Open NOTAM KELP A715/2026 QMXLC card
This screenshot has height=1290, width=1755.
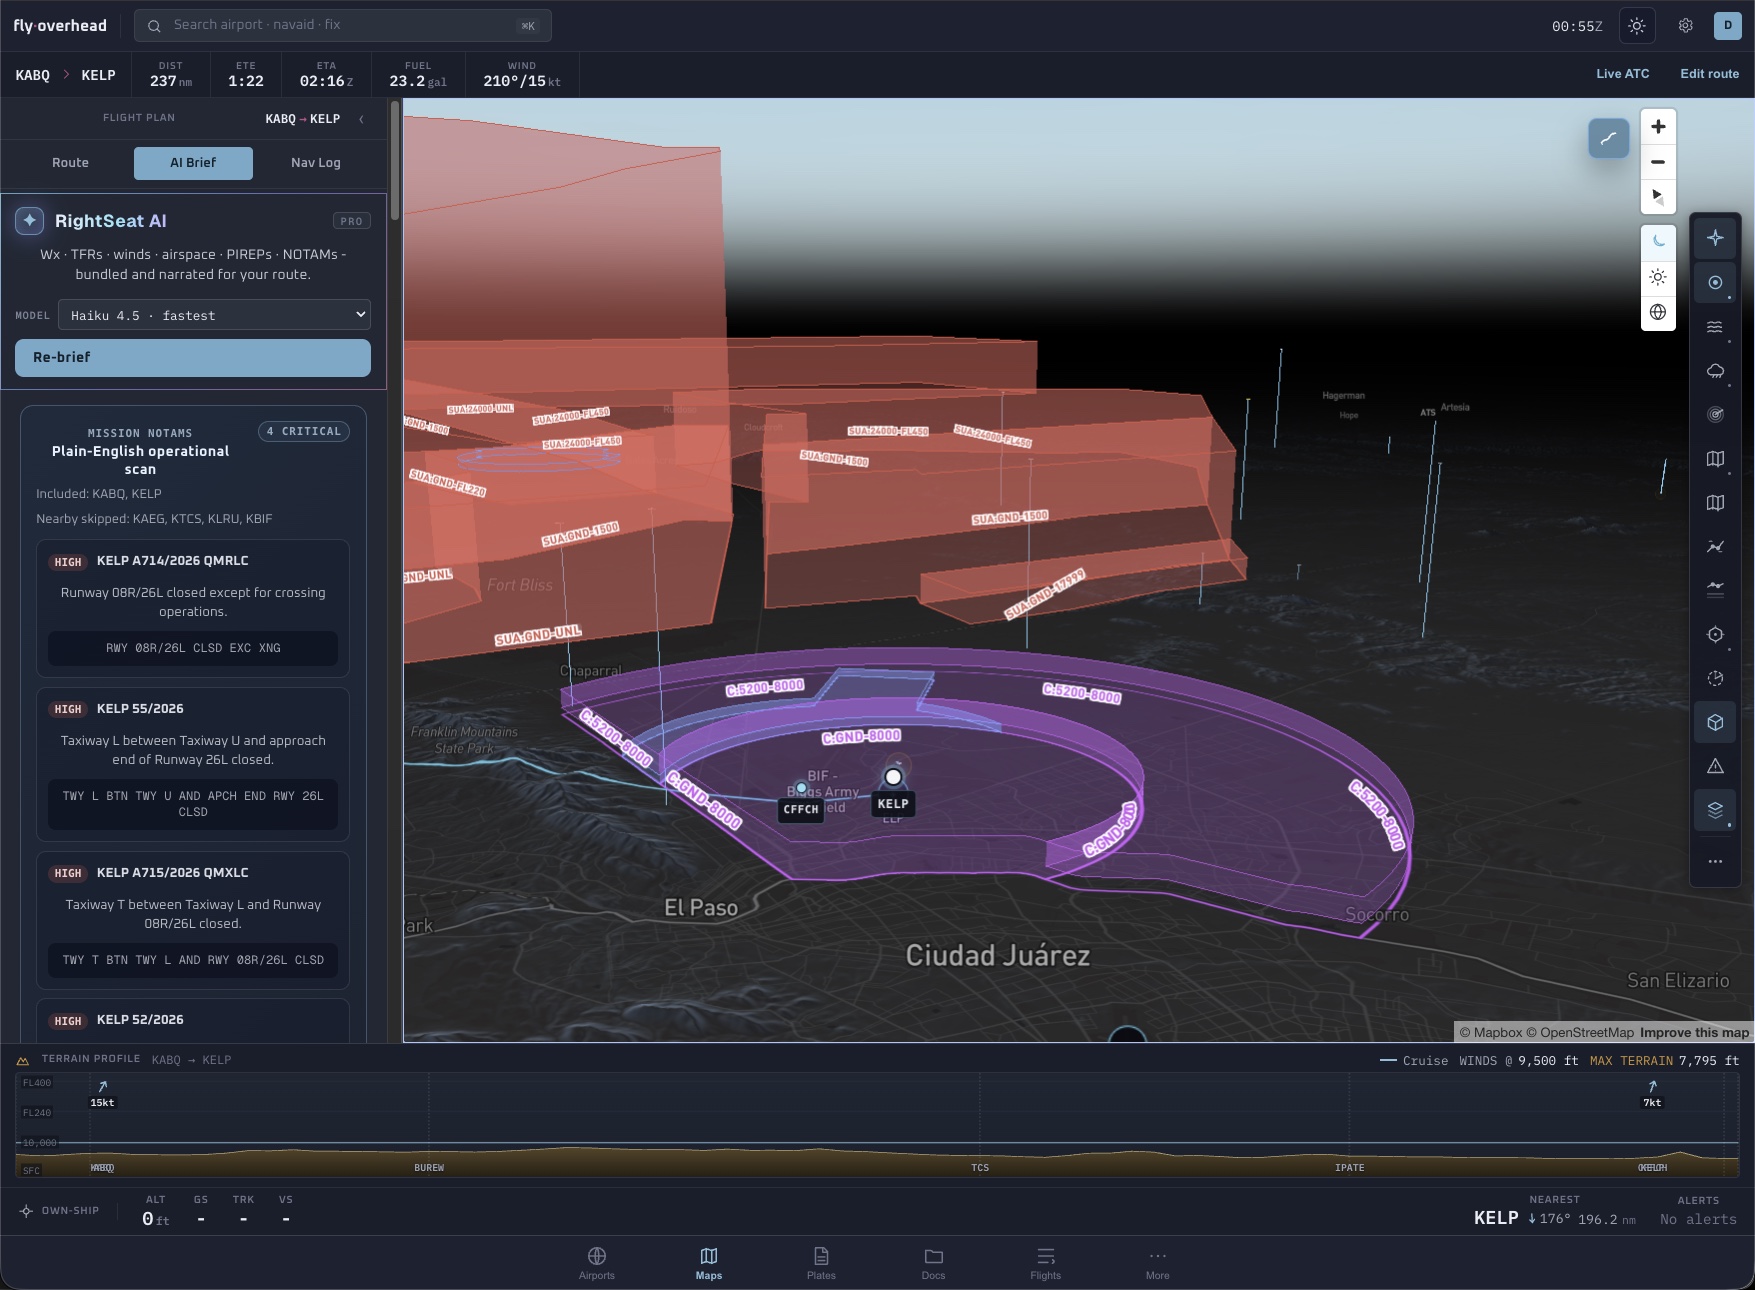coord(193,920)
